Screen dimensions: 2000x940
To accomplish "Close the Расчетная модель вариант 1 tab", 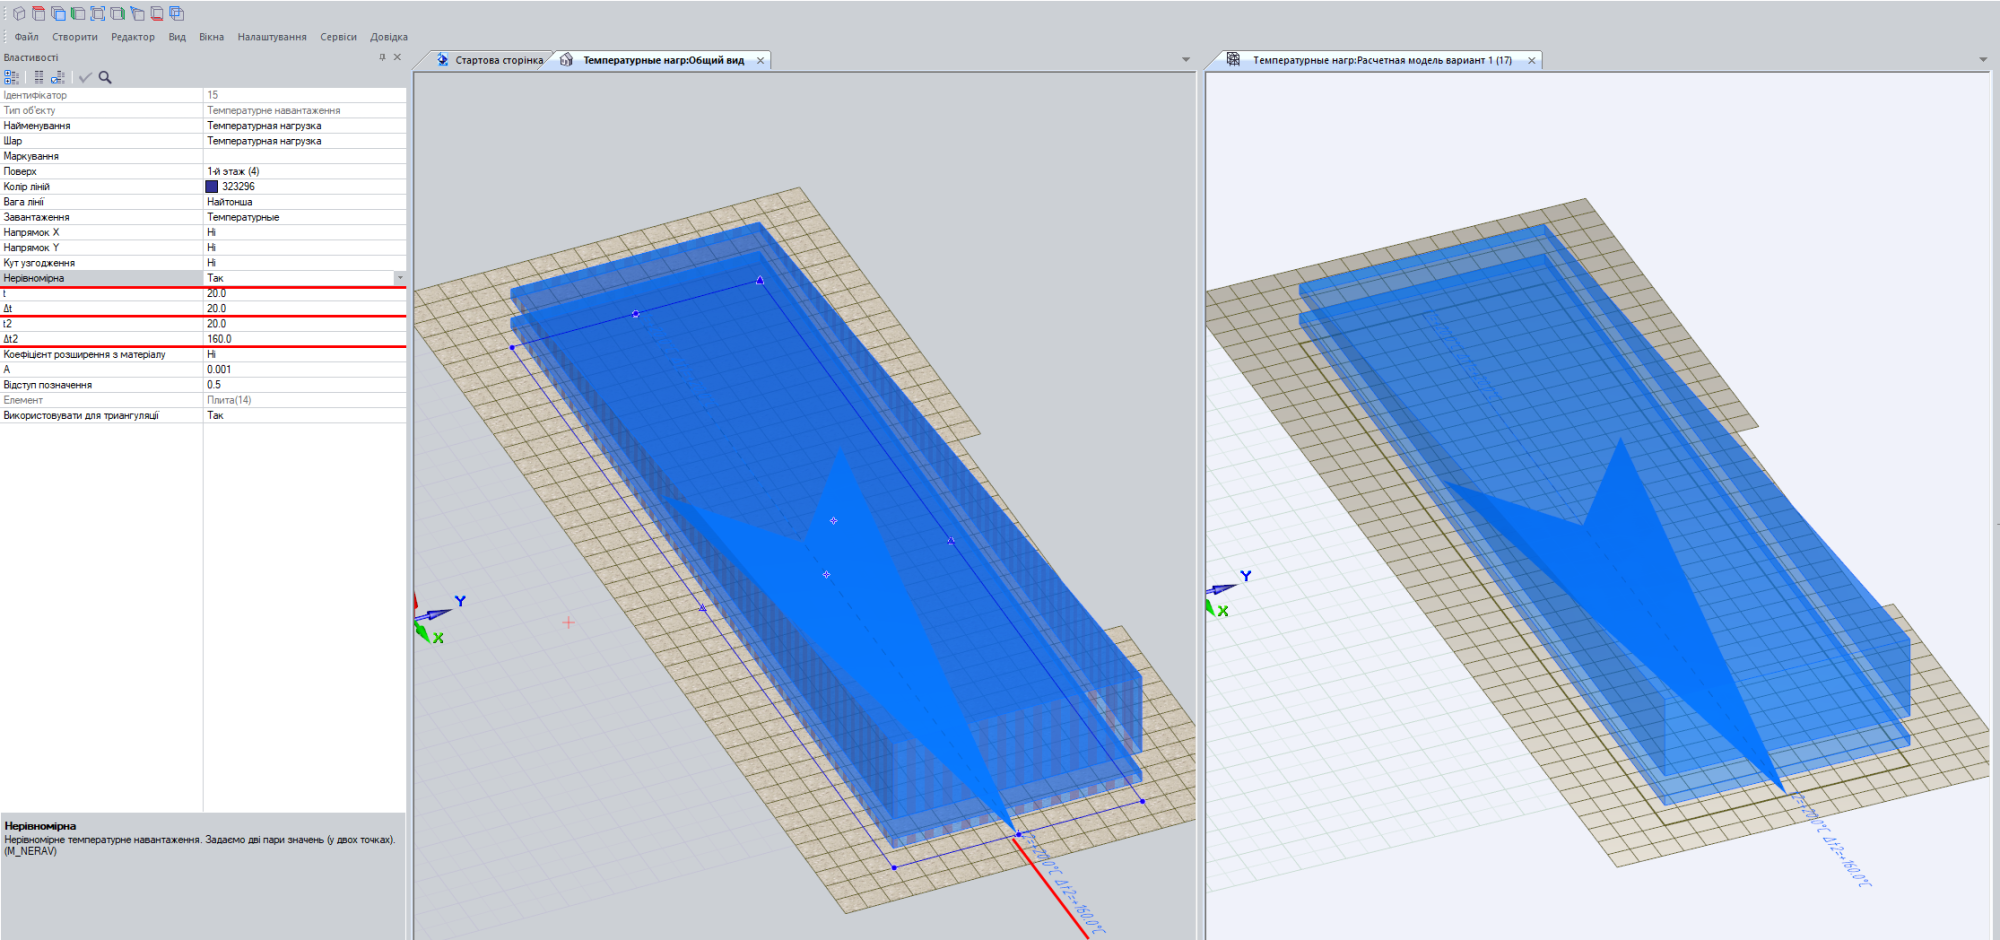I will point(1531,60).
